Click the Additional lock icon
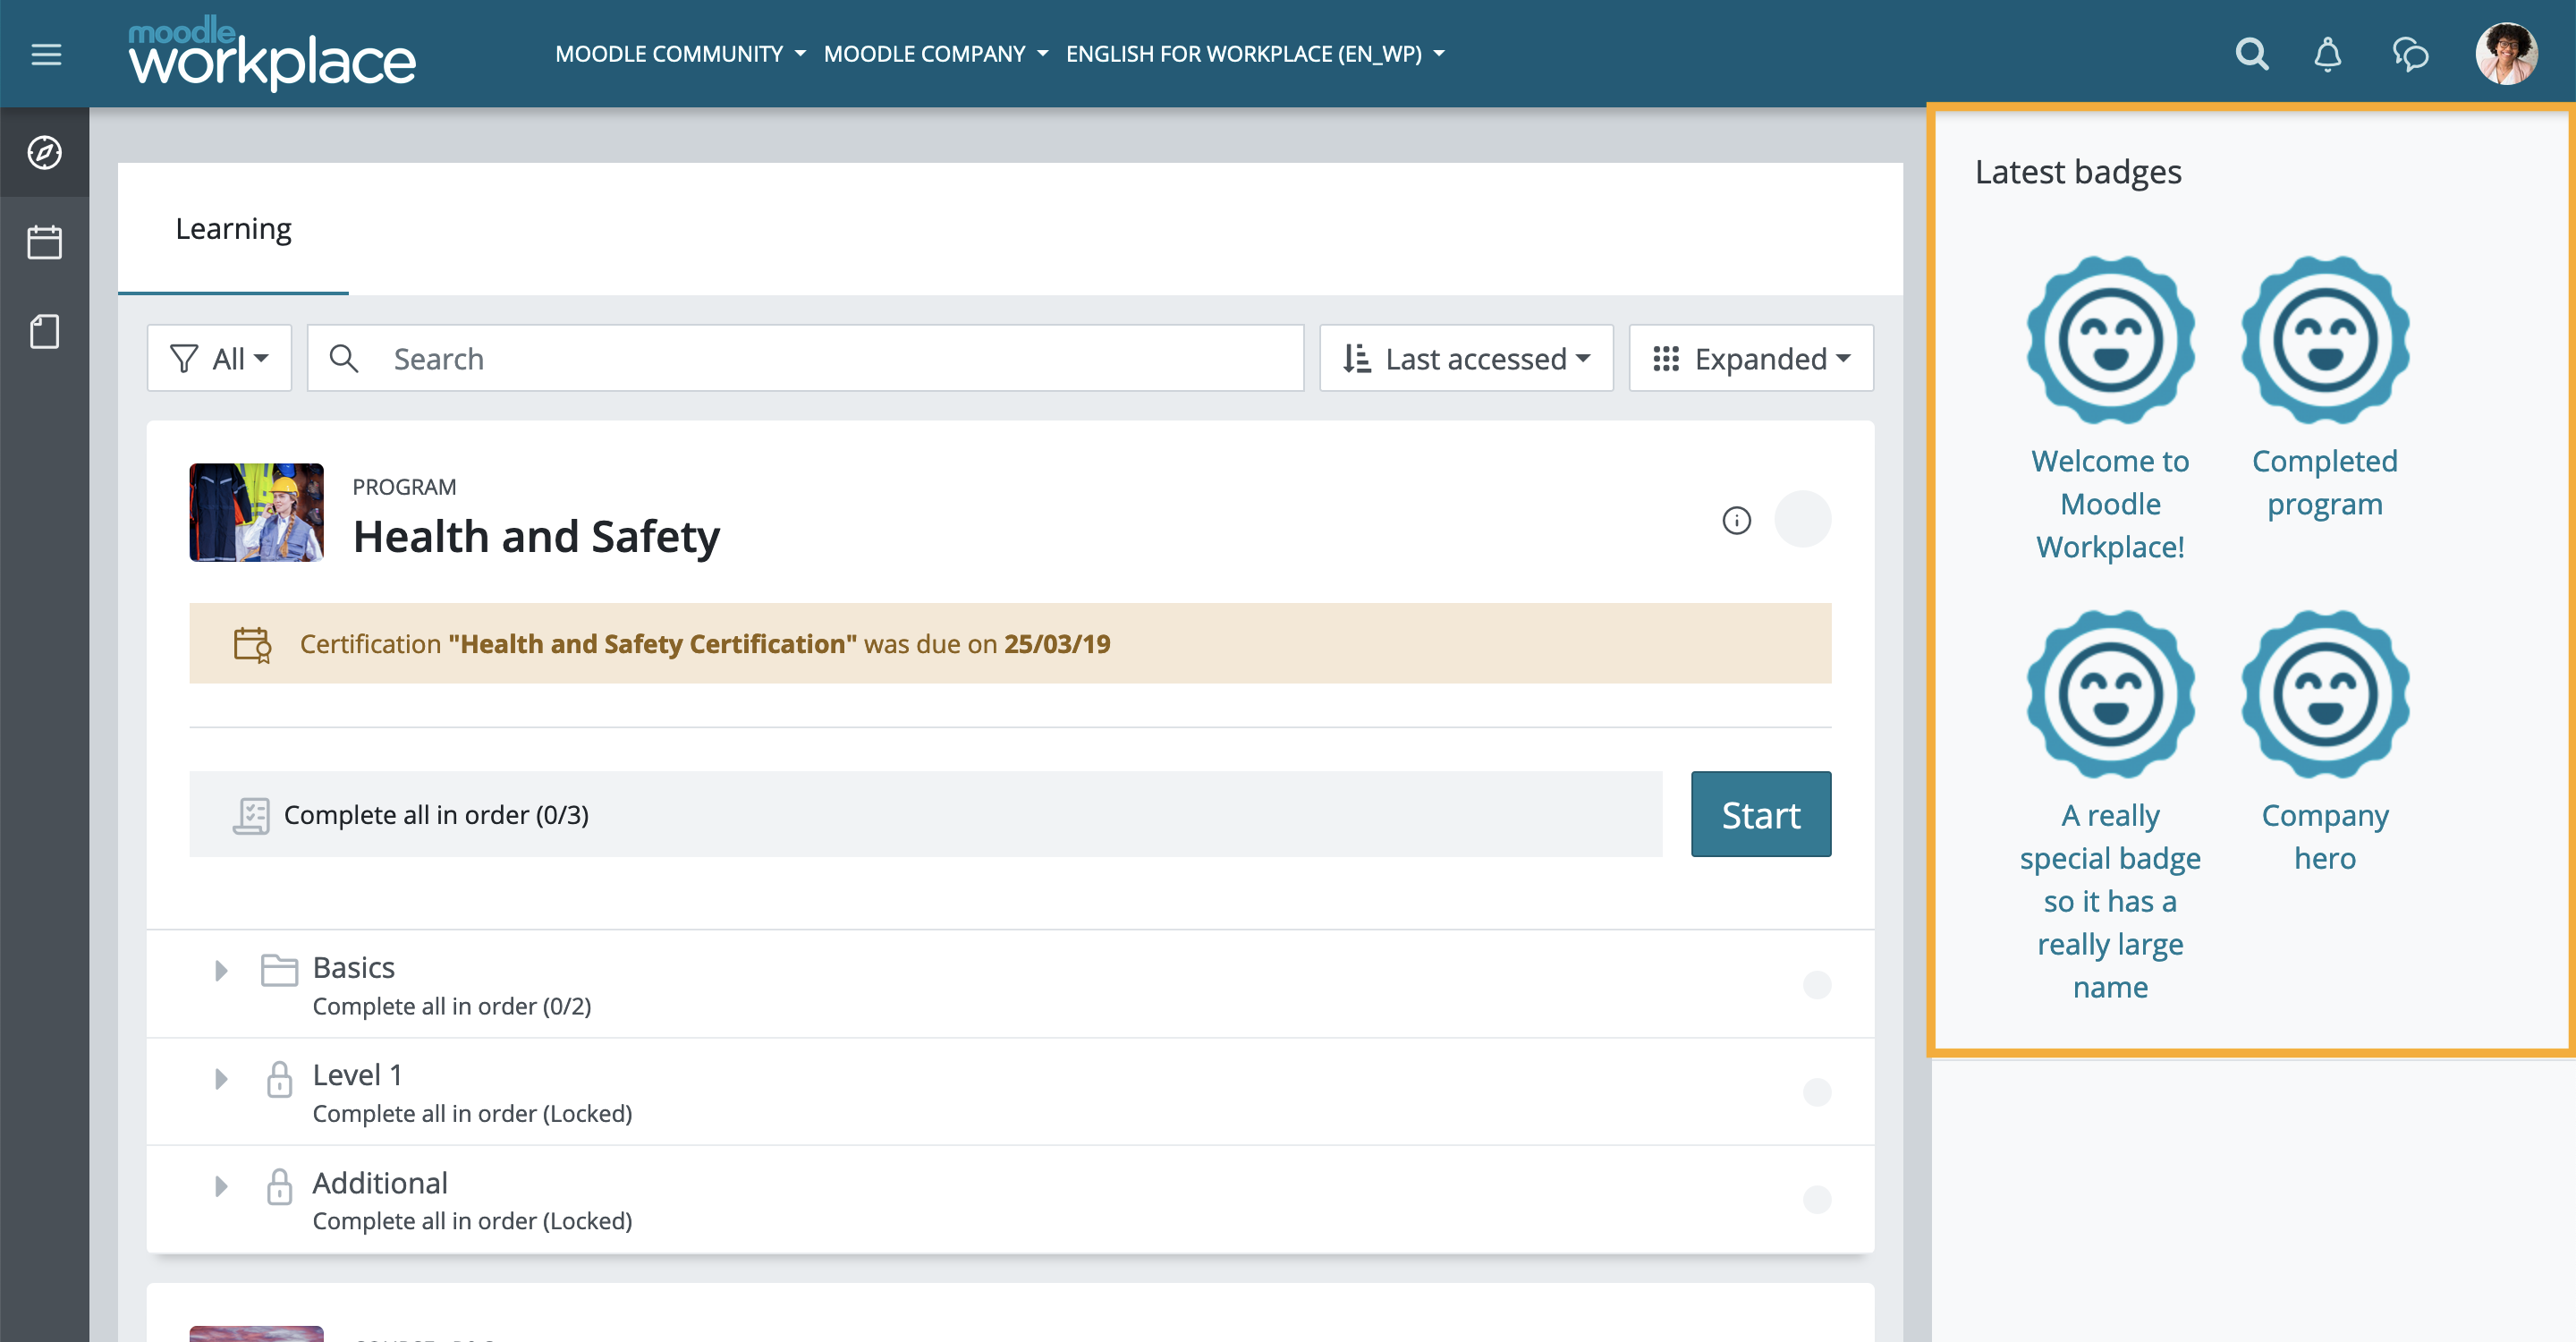The image size is (2576, 1342). tap(279, 1186)
